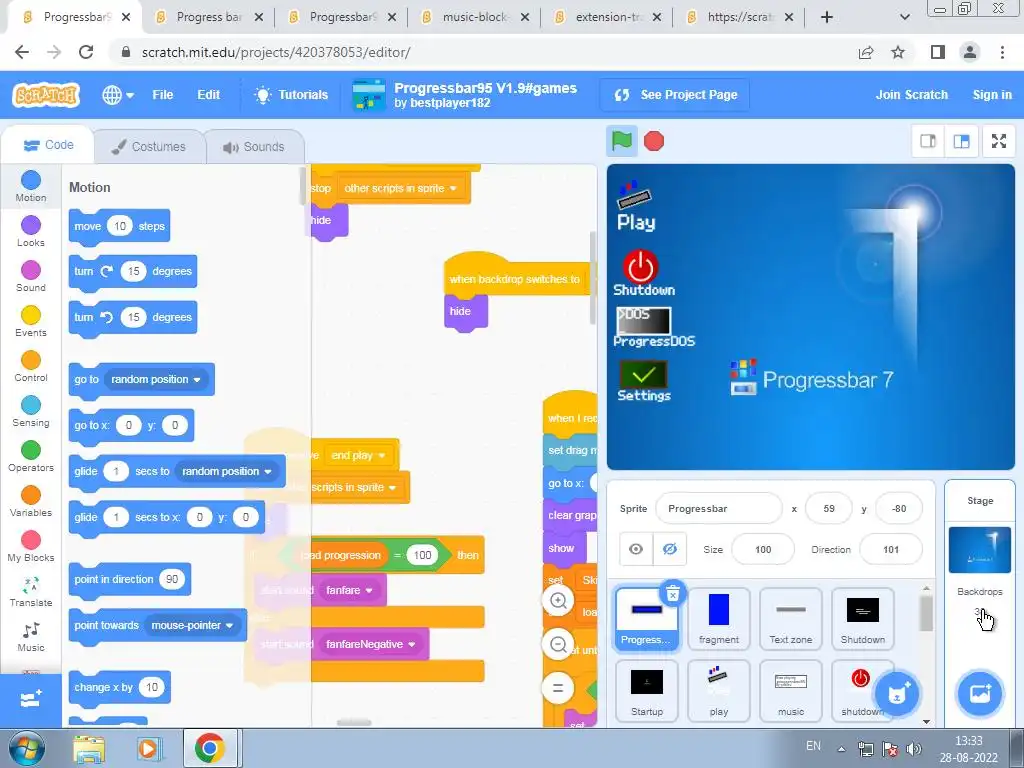Zoom out the code workspace
The height and width of the screenshot is (768, 1024).
tap(558, 645)
